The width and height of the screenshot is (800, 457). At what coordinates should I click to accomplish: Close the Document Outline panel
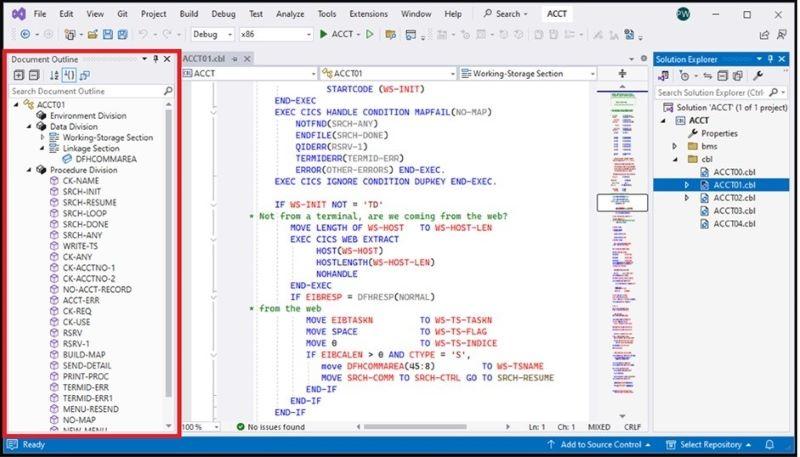coord(167,59)
